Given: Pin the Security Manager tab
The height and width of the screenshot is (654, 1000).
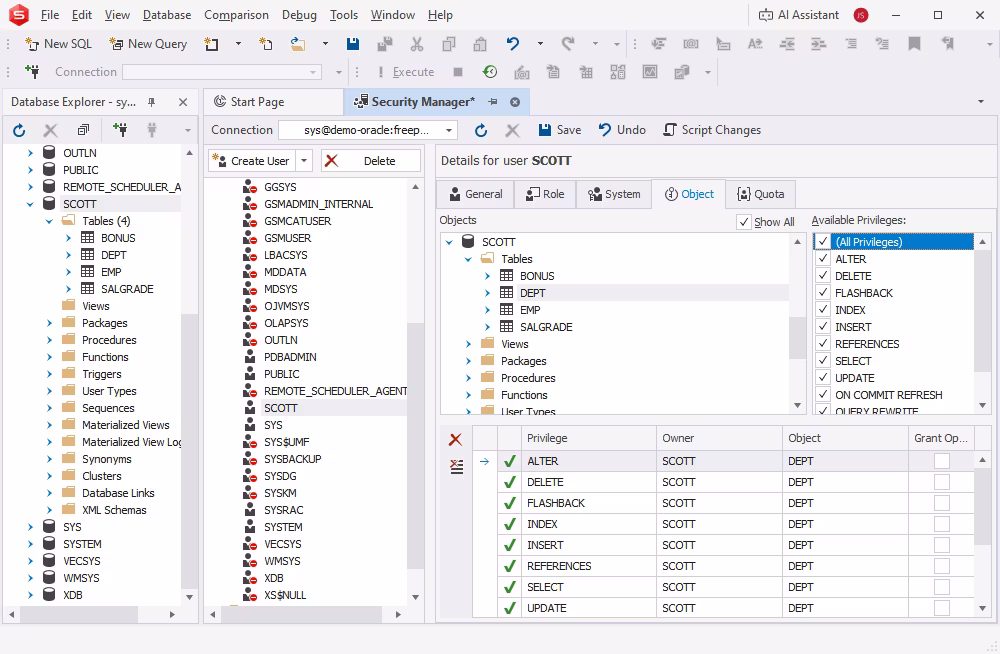Looking at the screenshot, I should pos(492,102).
